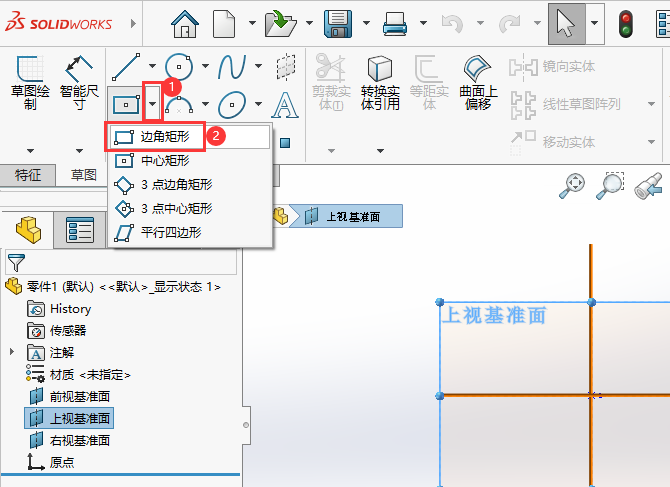670x487 pixels.
Task: Click 转换实体引用 convert entities tool
Action: pyautogui.click(x=380, y=82)
